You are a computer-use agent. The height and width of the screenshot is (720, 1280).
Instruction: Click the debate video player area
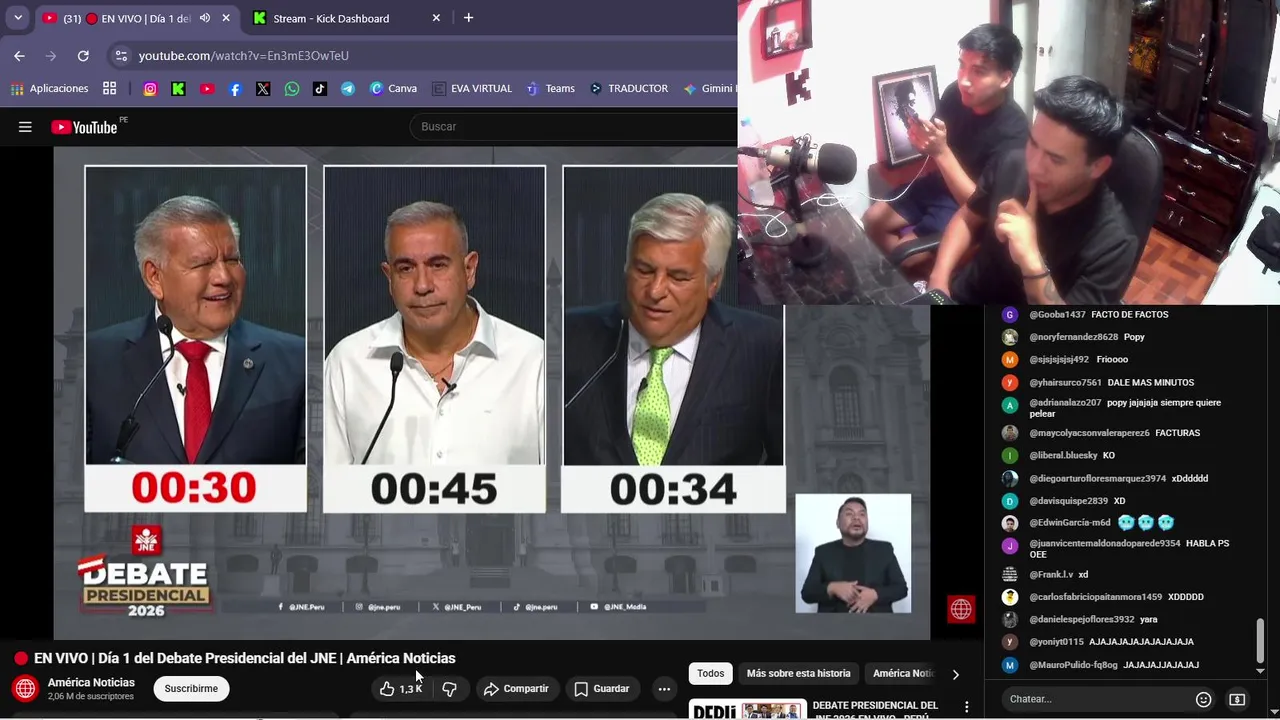pos(491,393)
